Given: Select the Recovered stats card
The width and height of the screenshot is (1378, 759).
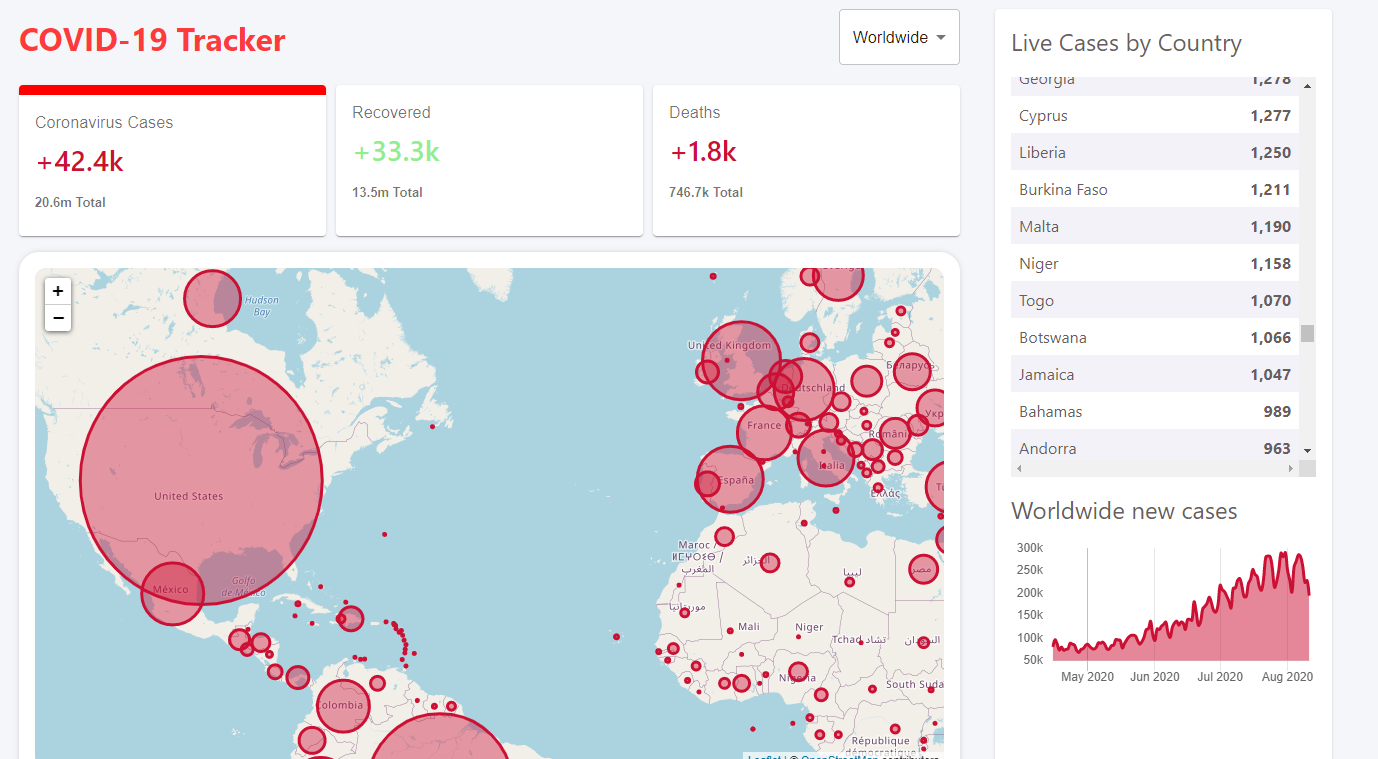Looking at the screenshot, I should click(489, 160).
